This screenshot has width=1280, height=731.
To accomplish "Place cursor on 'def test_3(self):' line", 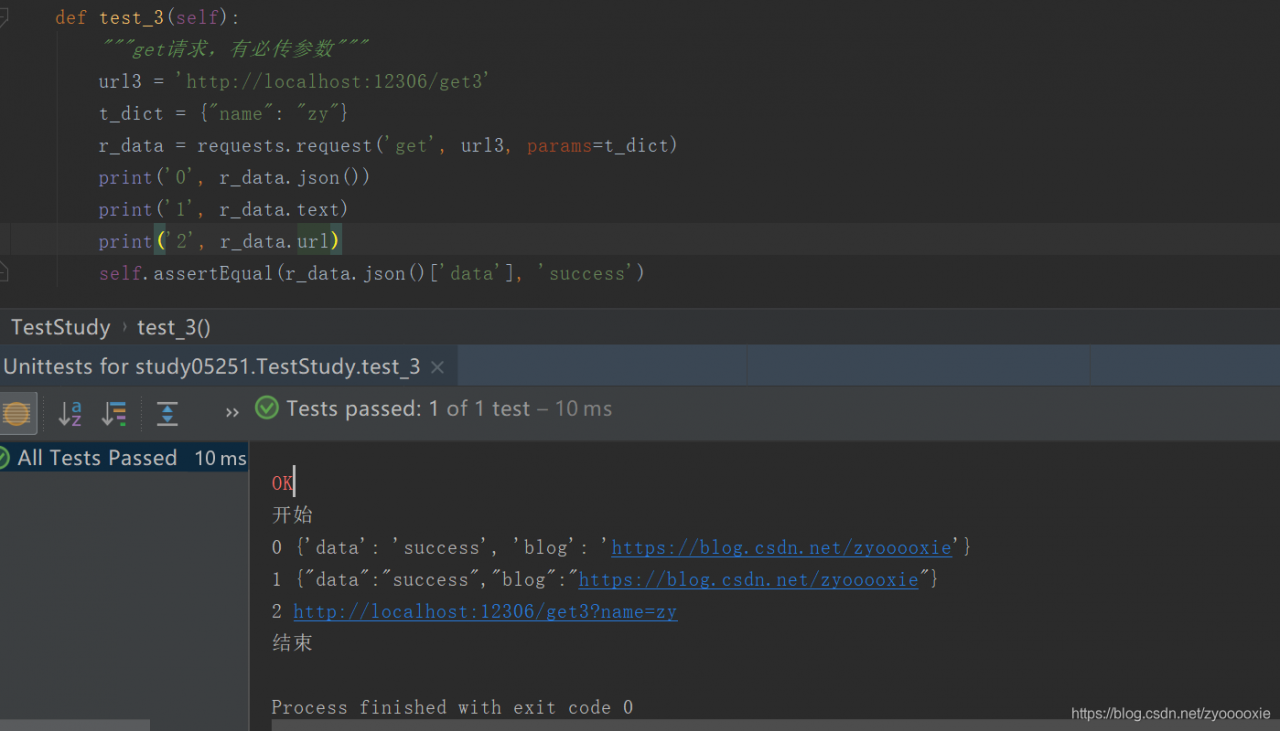I will coord(148,18).
